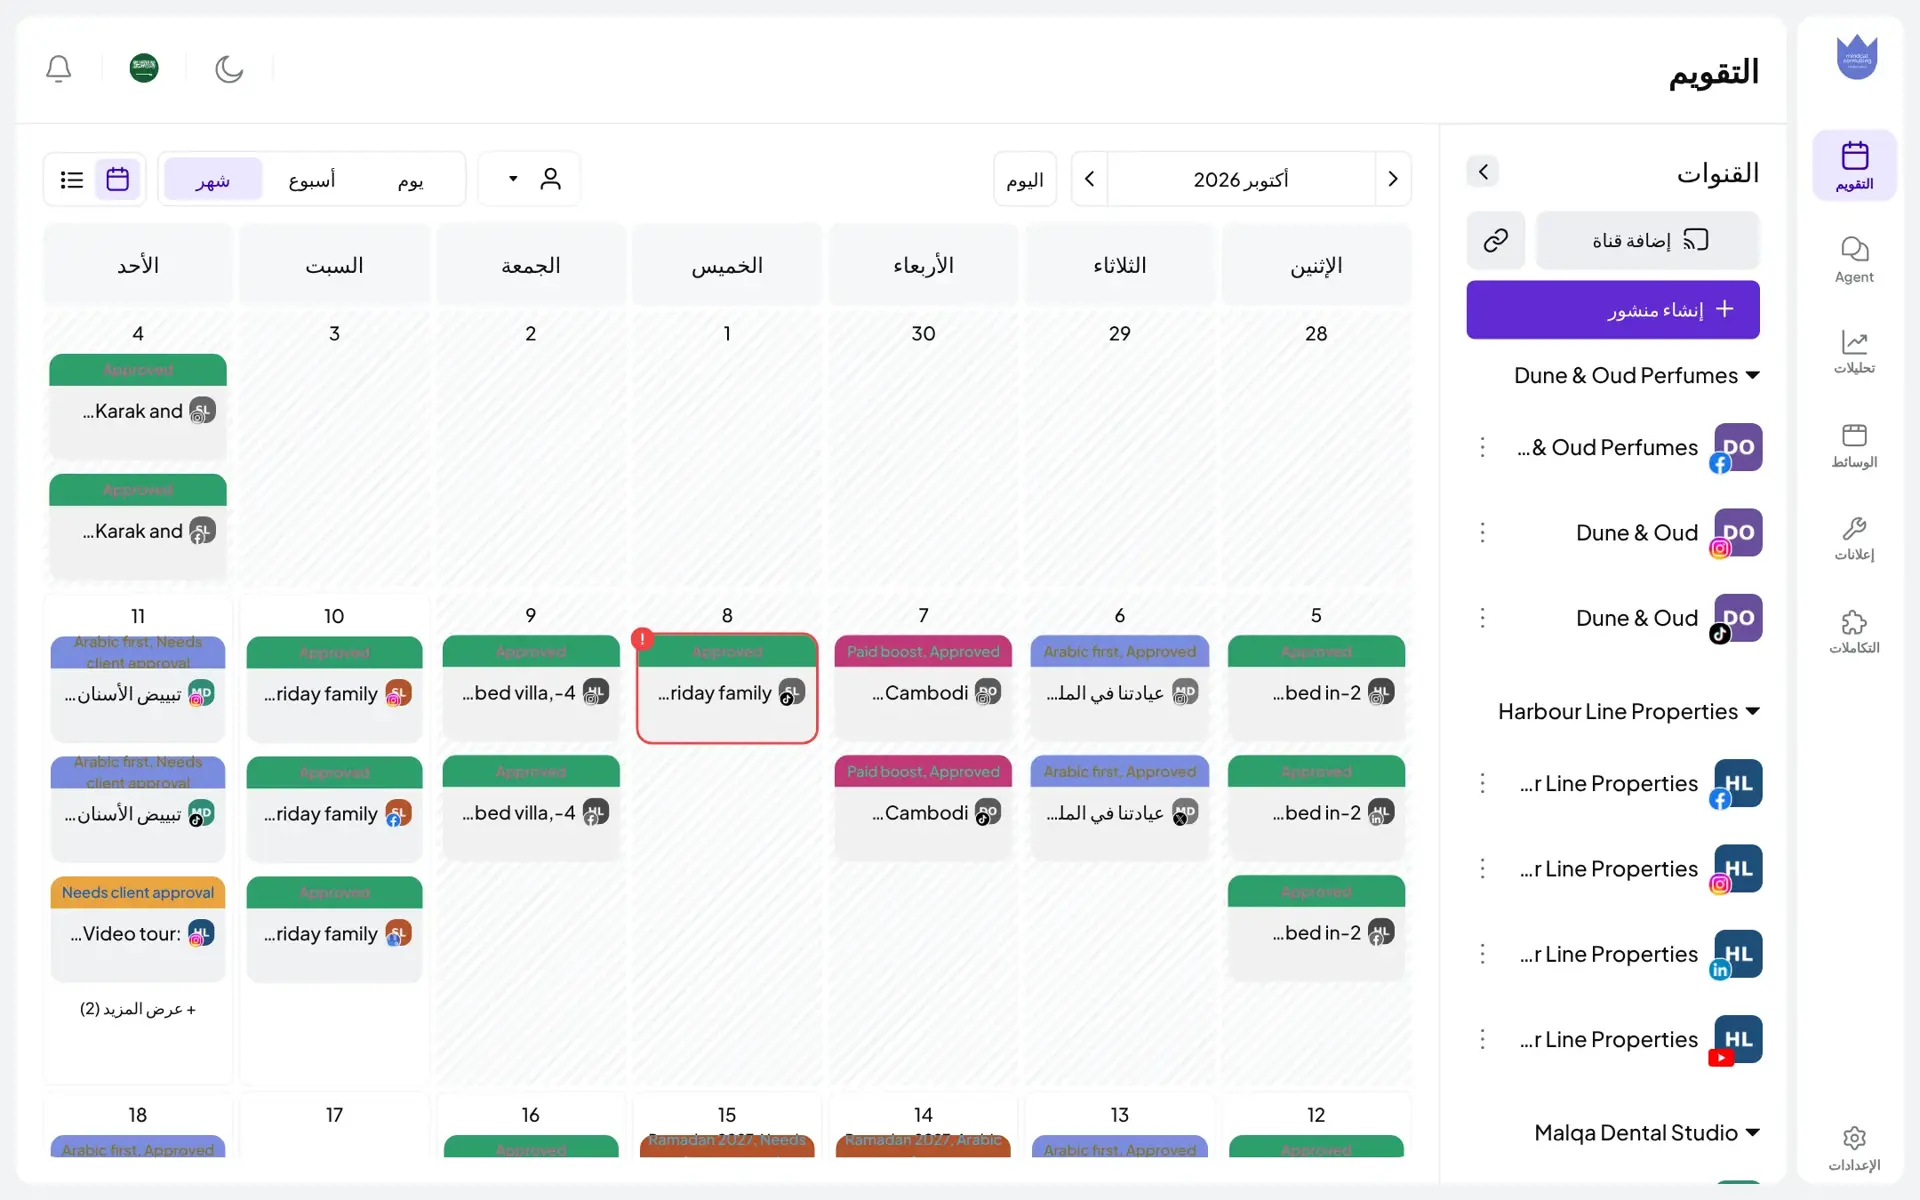Open options for Dune & Oud TikTok channel
The width and height of the screenshot is (1920, 1200).
point(1483,618)
